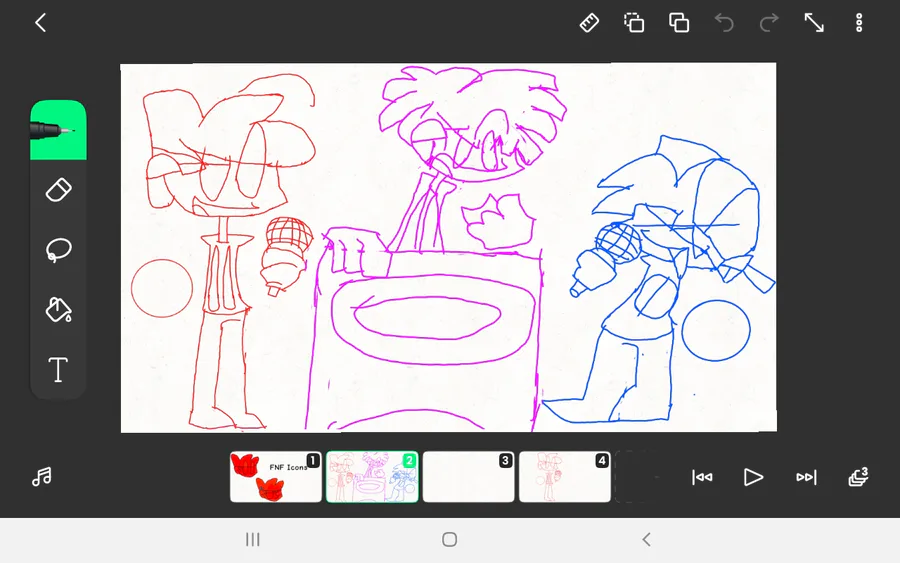This screenshot has height=563, width=900.
Task: Tap the Android home button
Action: click(449, 539)
